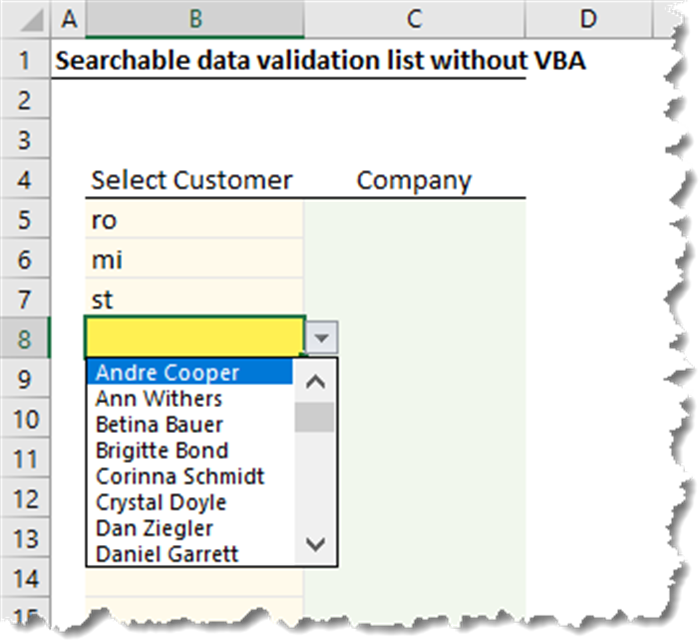
Task: Click the column D header
Action: pyautogui.click(x=588, y=17)
